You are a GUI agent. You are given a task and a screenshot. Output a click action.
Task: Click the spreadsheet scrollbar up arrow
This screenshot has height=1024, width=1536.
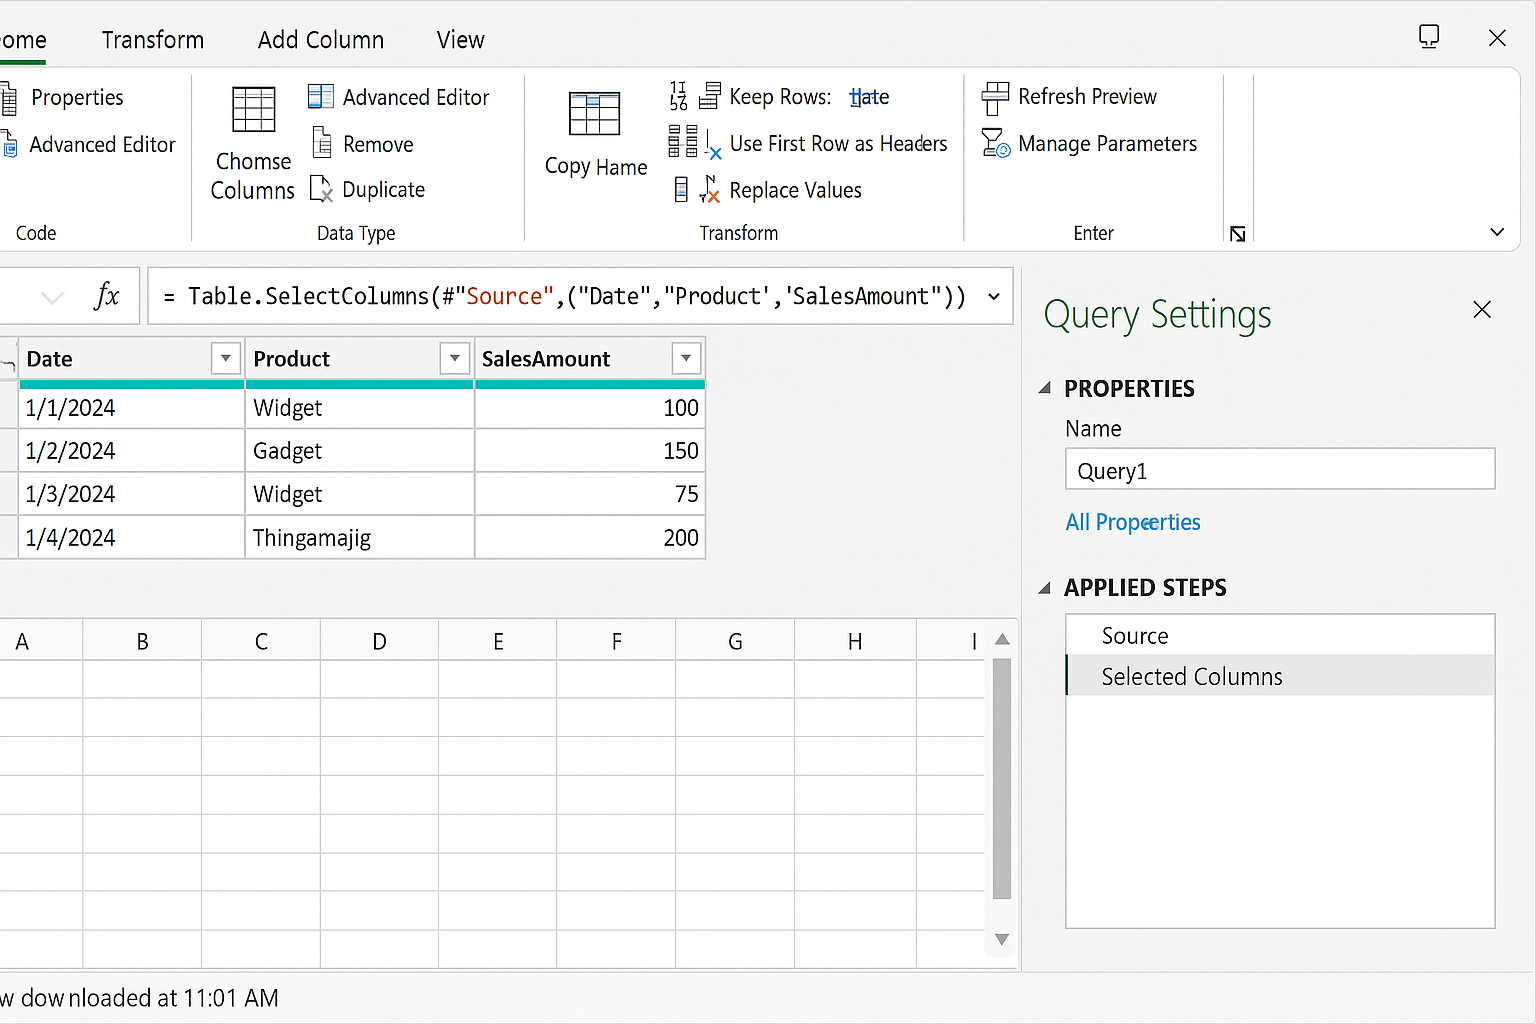[1002, 639]
